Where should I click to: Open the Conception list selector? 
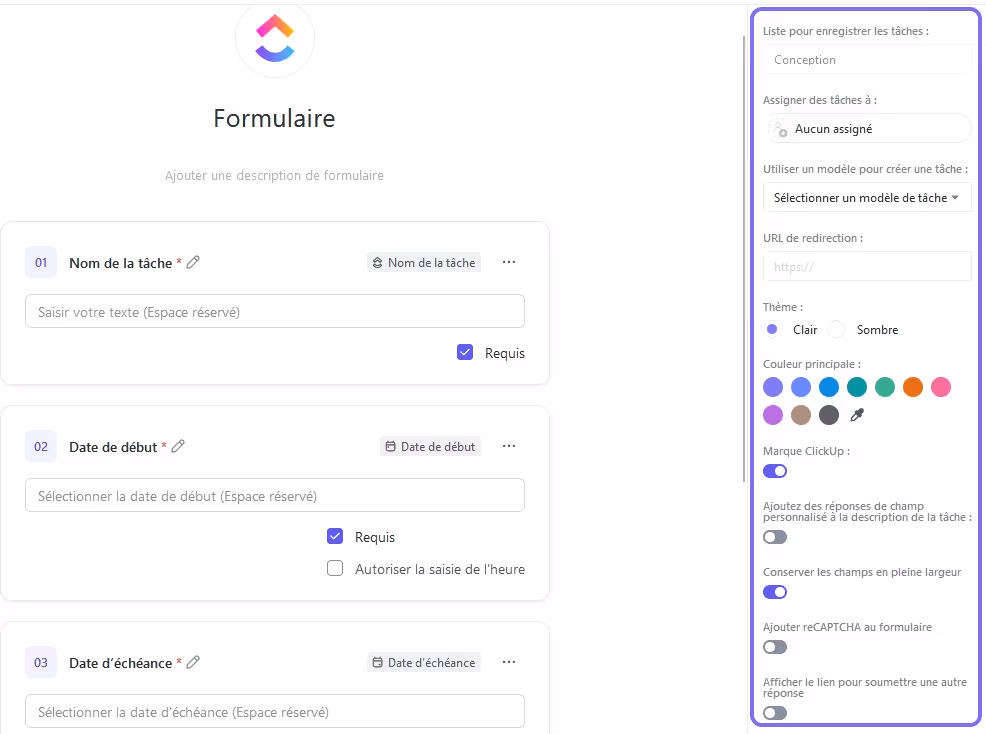(867, 60)
